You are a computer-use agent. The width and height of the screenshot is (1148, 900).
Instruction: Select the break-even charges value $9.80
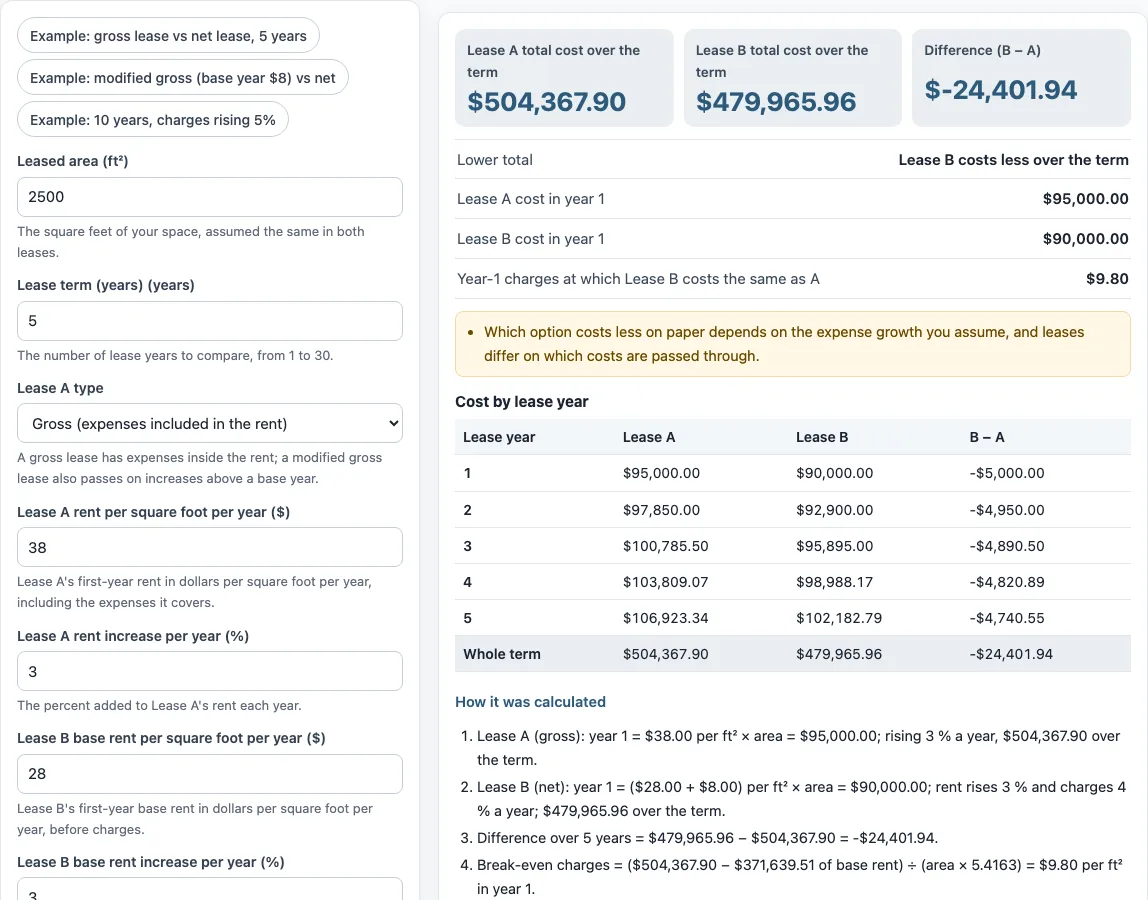click(x=1107, y=279)
